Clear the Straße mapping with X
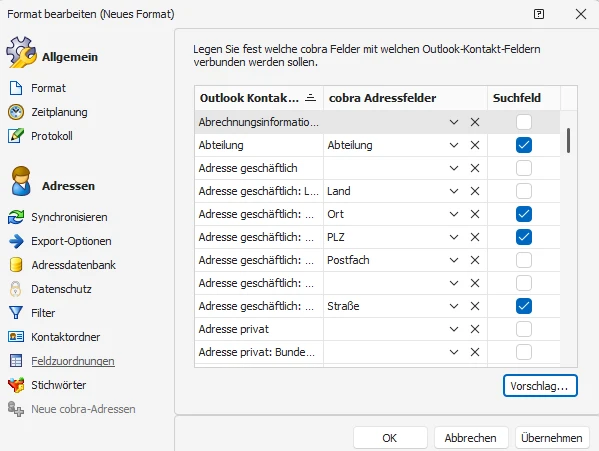599x451 pixels. pyautogui.click(x=475, y=306)
